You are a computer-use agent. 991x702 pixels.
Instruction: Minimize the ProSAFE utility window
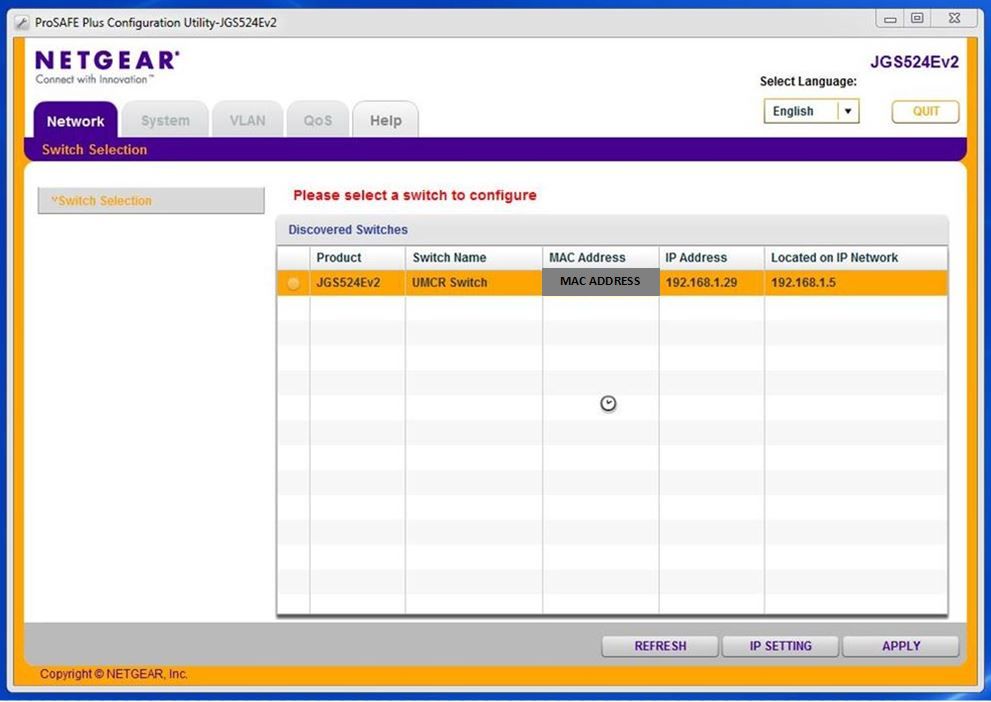click(890, 19)
